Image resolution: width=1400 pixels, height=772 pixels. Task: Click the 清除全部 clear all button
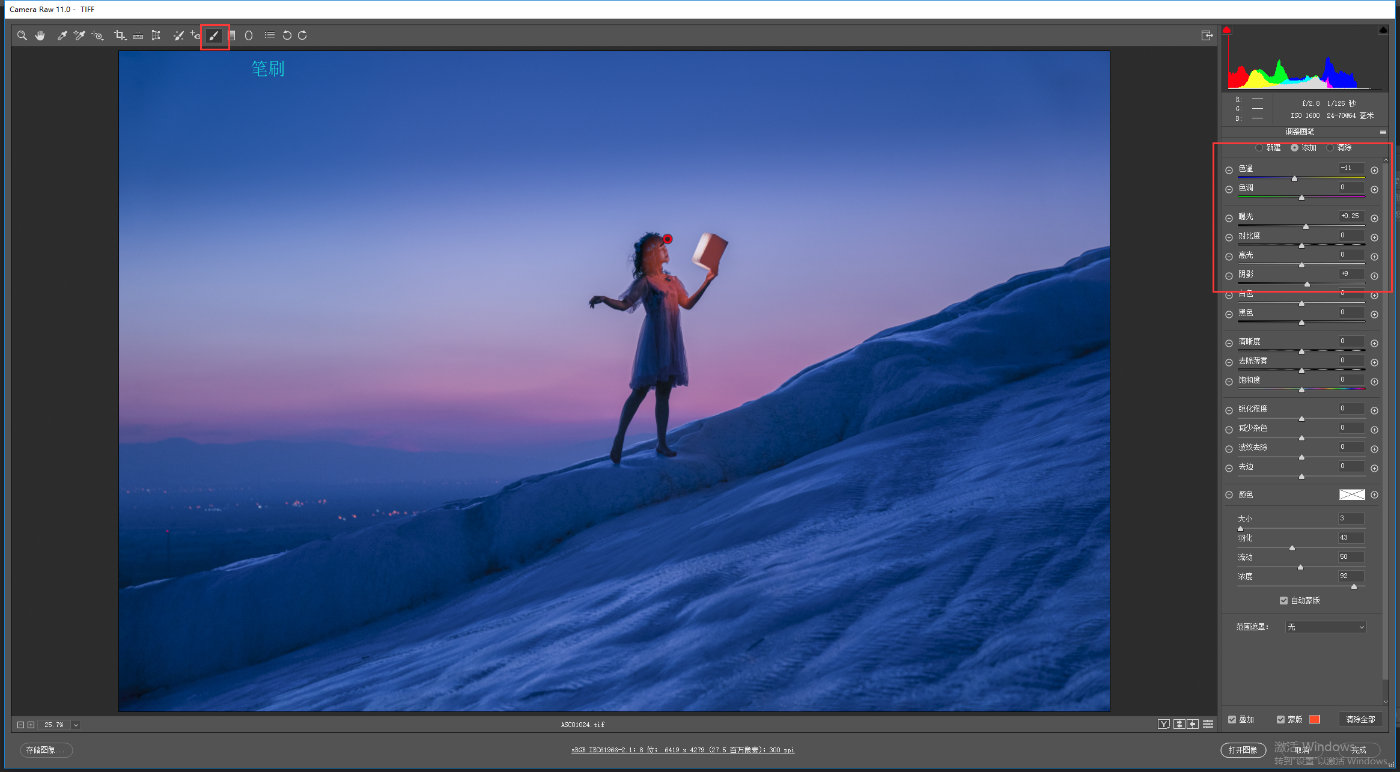point(1360,719)
